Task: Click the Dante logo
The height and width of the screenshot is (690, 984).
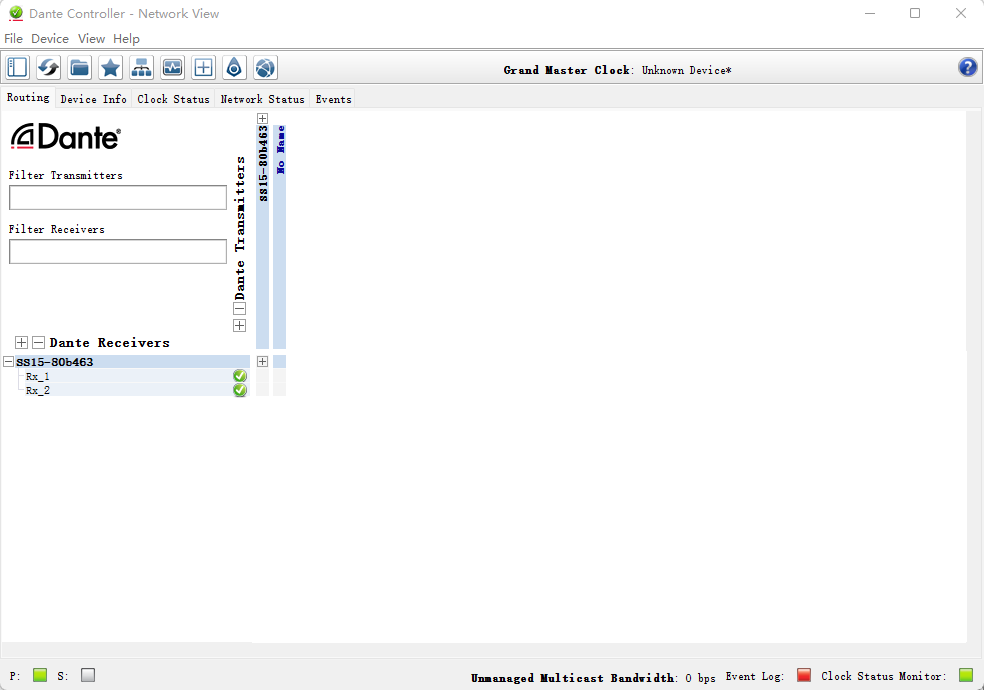Action: 65,137
